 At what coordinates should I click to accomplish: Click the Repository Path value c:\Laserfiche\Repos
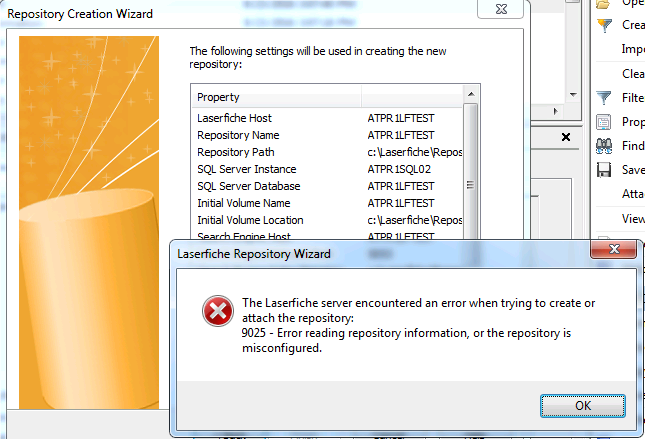coord(415,152)
